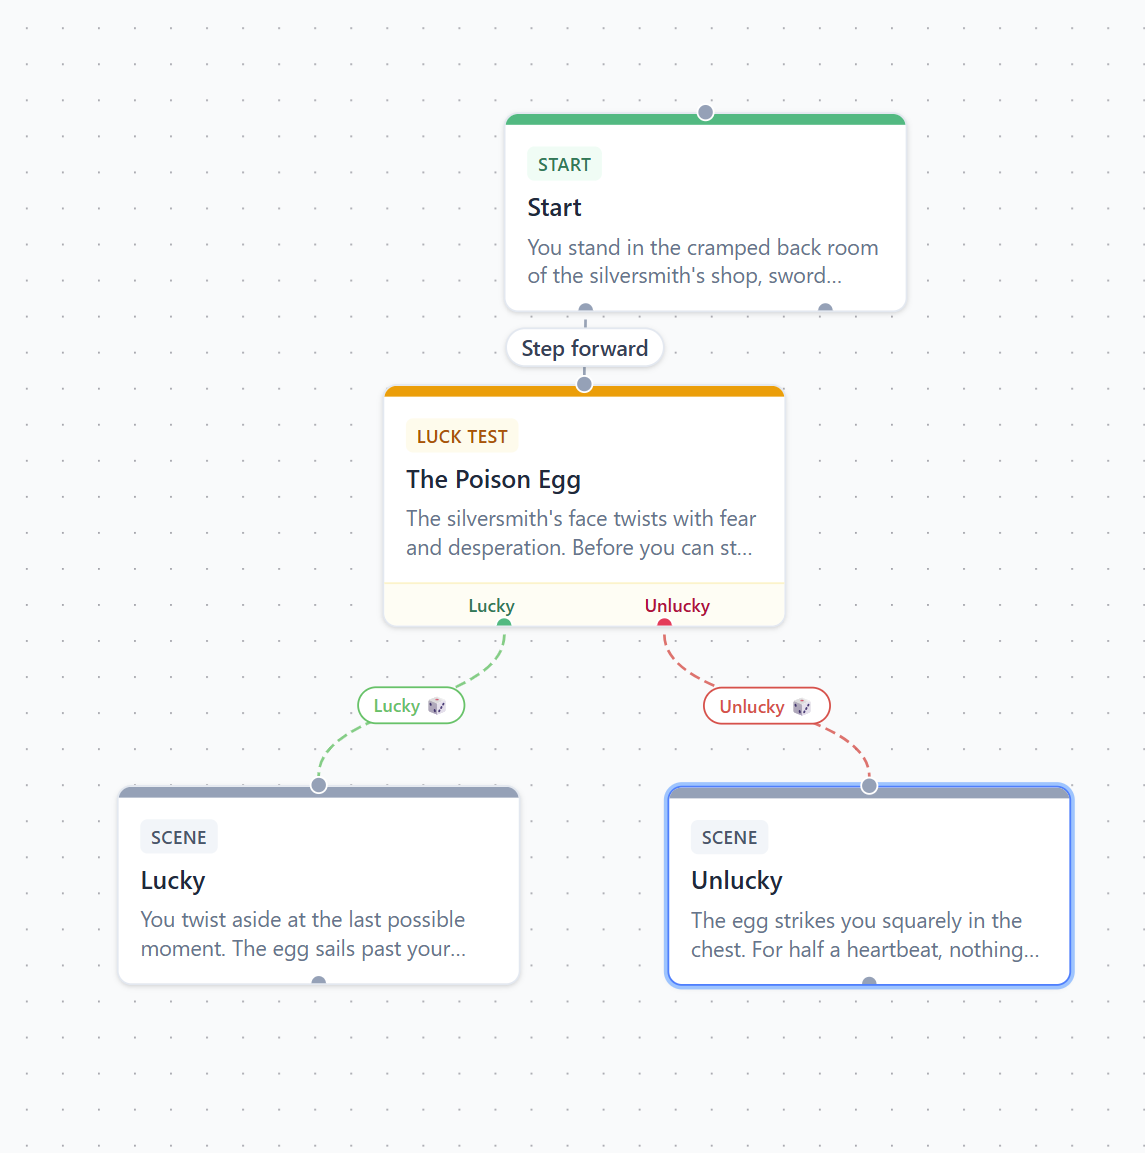
Task: Select the Start node card
Action: 705,213
